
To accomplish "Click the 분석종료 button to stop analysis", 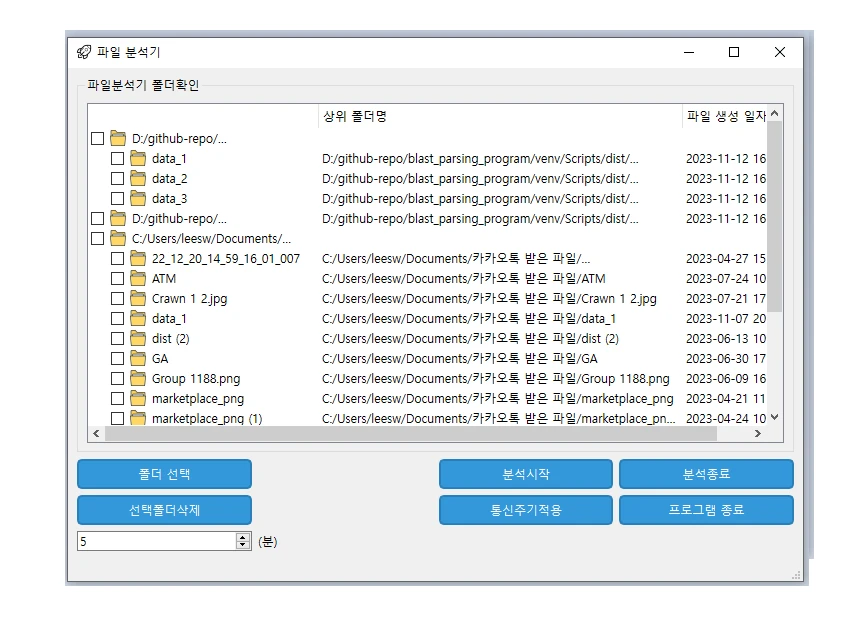I will pos(706,474).
